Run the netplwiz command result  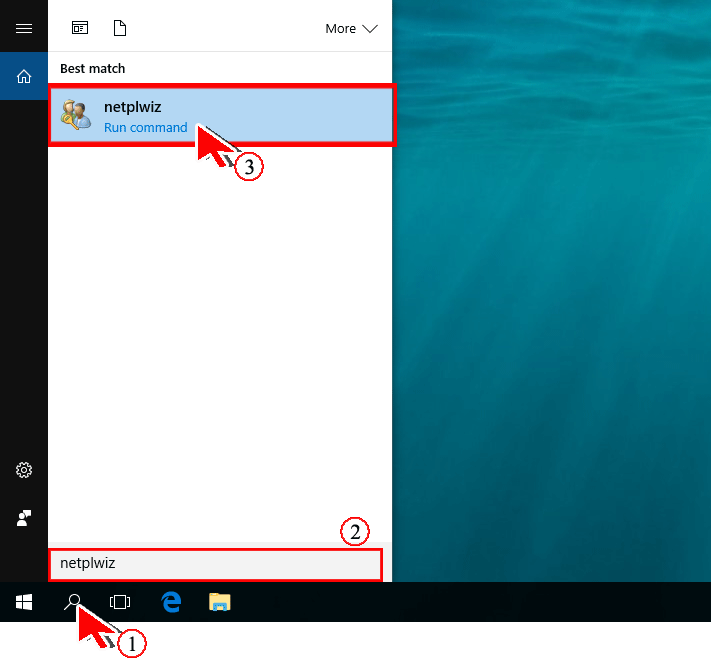click(x=221, y=115)
